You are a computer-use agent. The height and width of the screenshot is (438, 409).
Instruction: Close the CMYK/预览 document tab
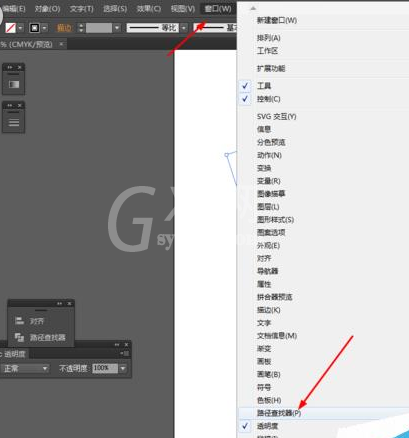point(61,44)
